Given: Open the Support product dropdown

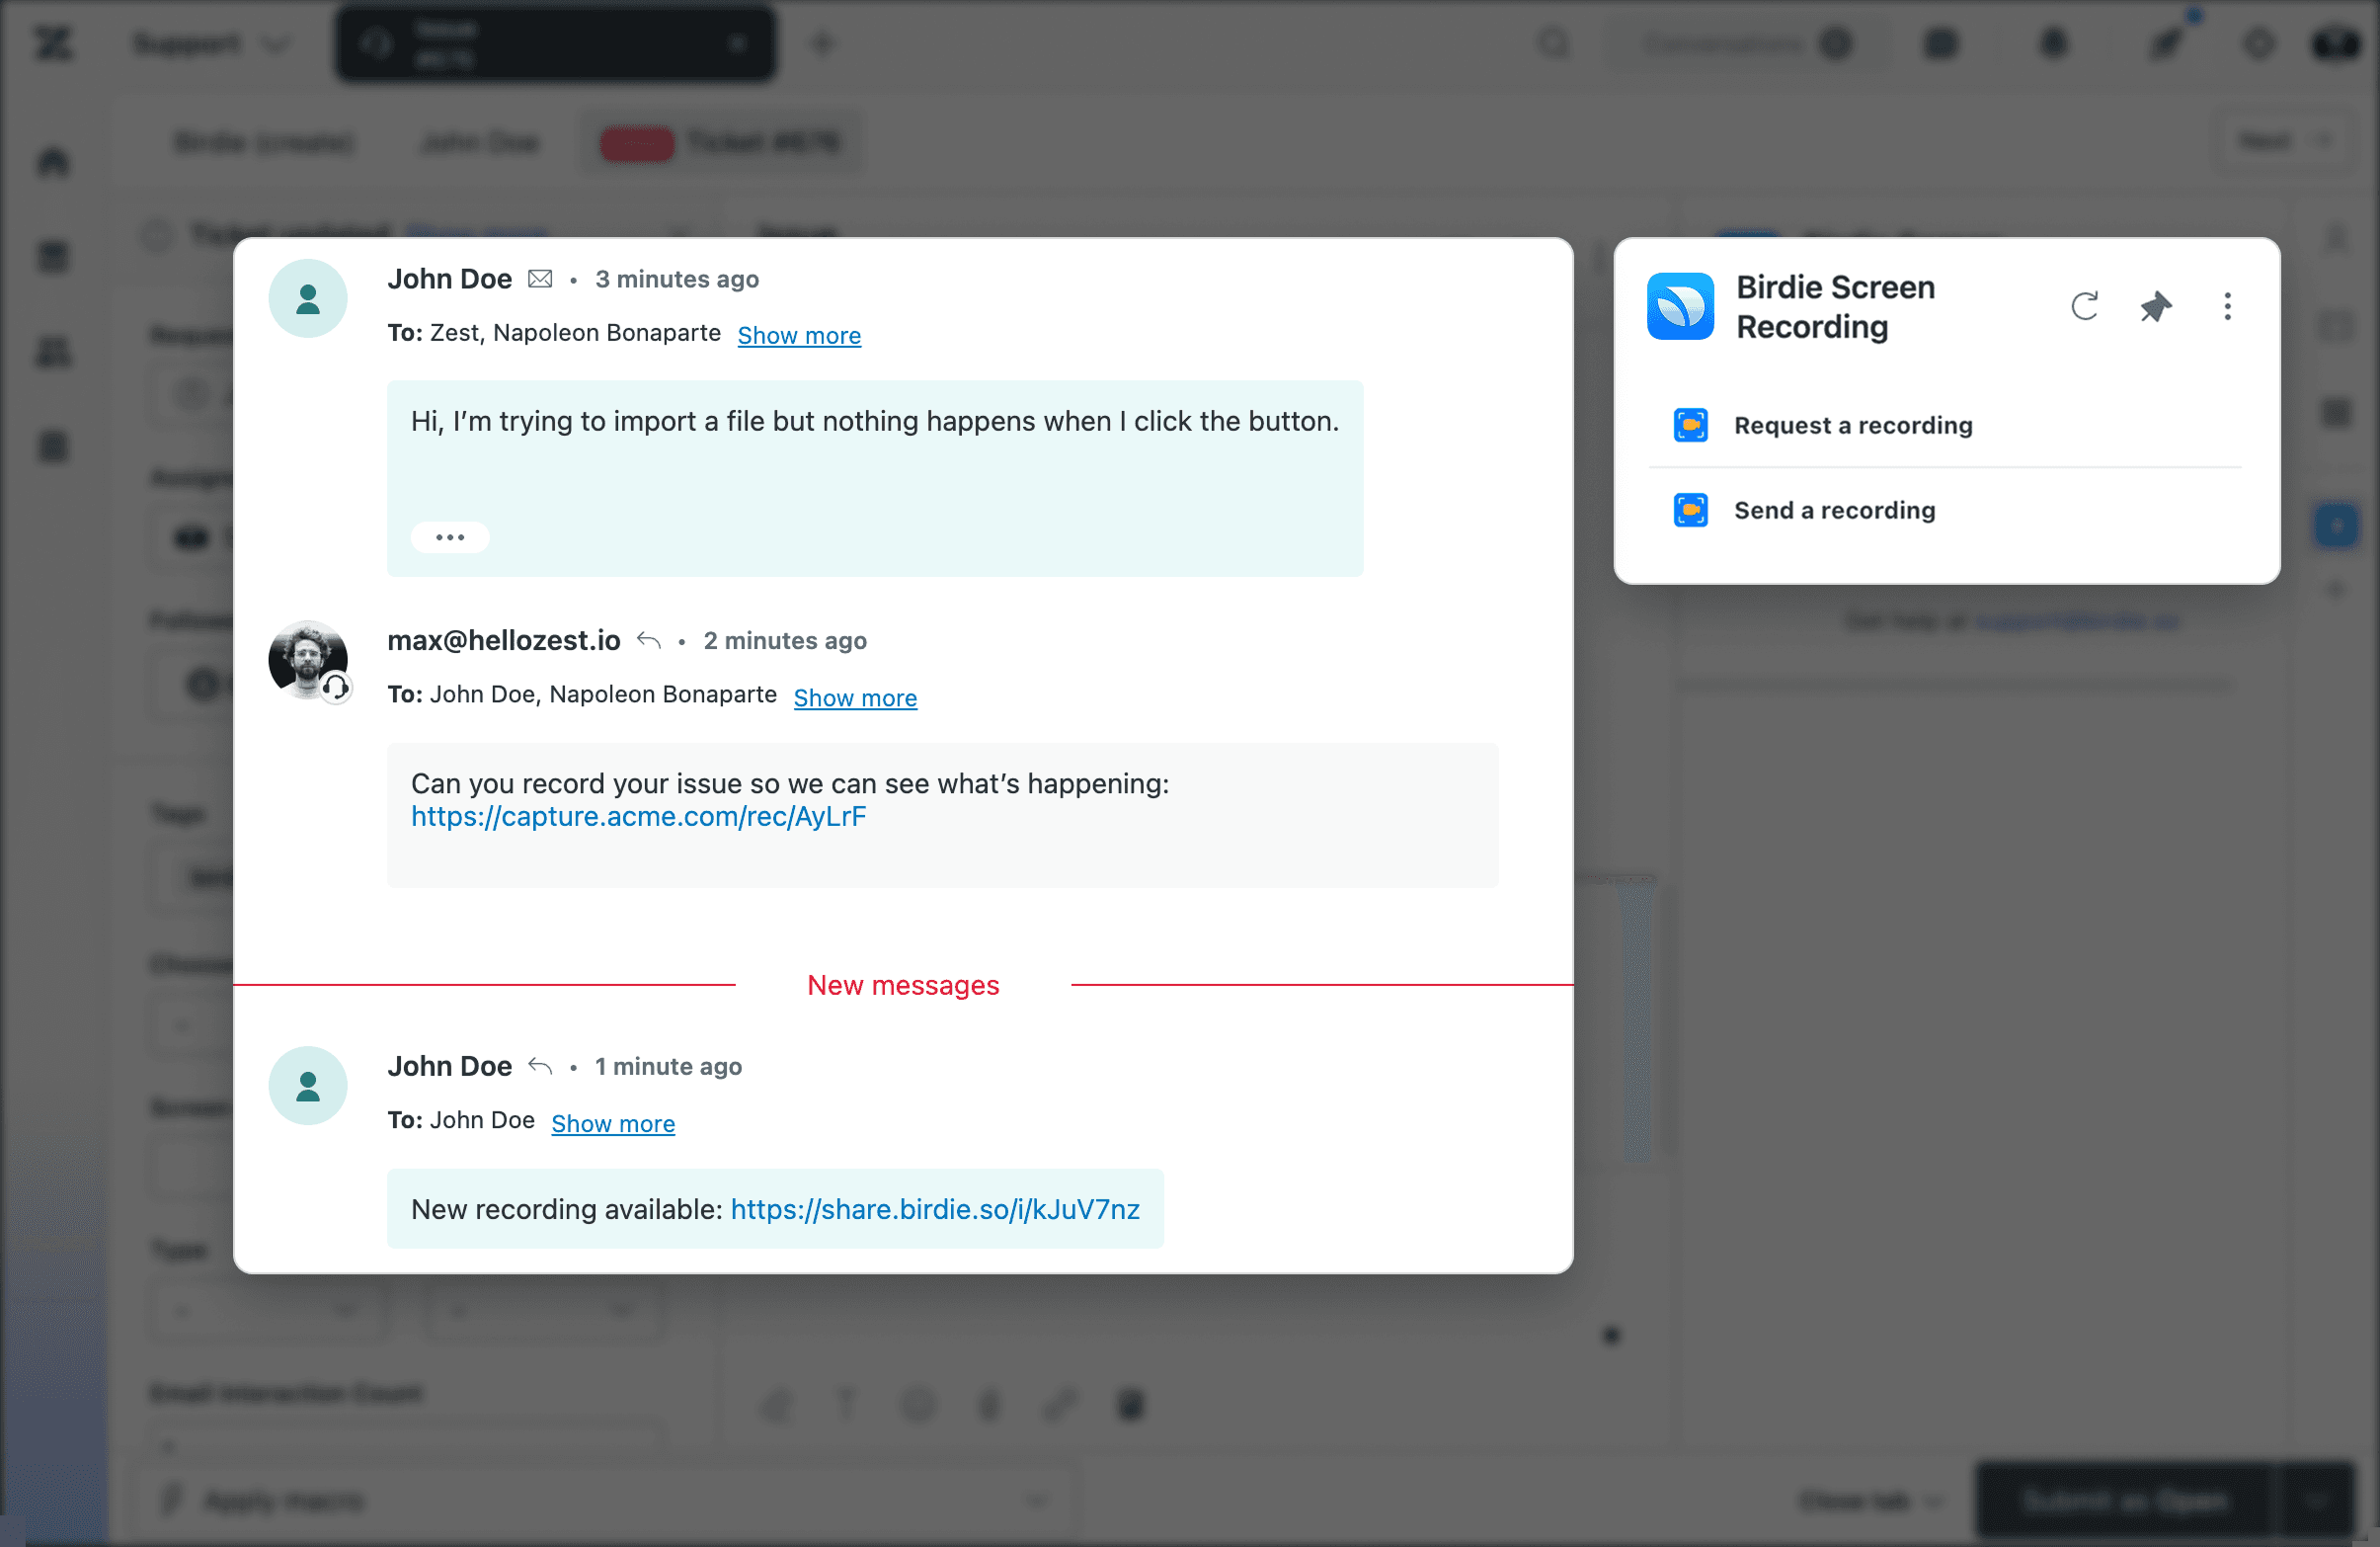Looking at the screenshot, I should pyautogui.click(x=210, y=44).
